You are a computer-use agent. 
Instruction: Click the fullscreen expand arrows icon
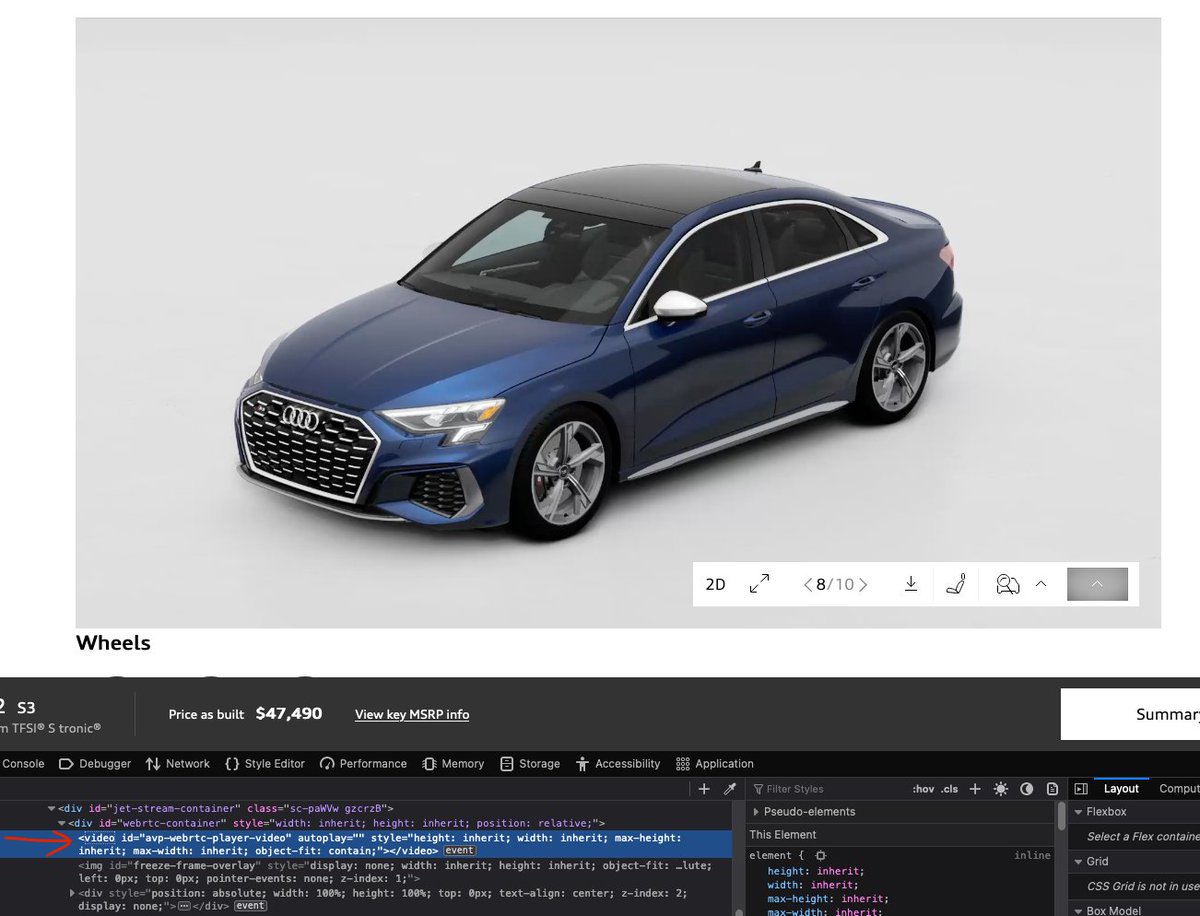760,584
